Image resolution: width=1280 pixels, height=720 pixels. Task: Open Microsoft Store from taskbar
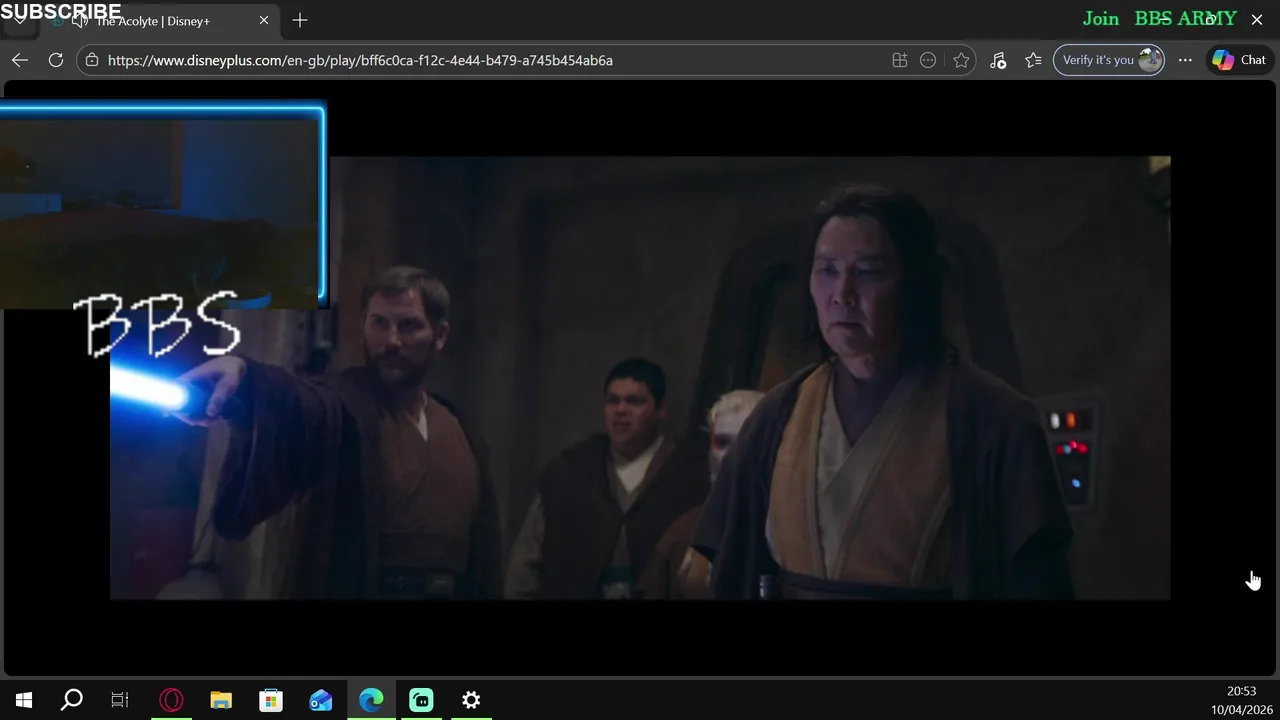click(271, 700)
